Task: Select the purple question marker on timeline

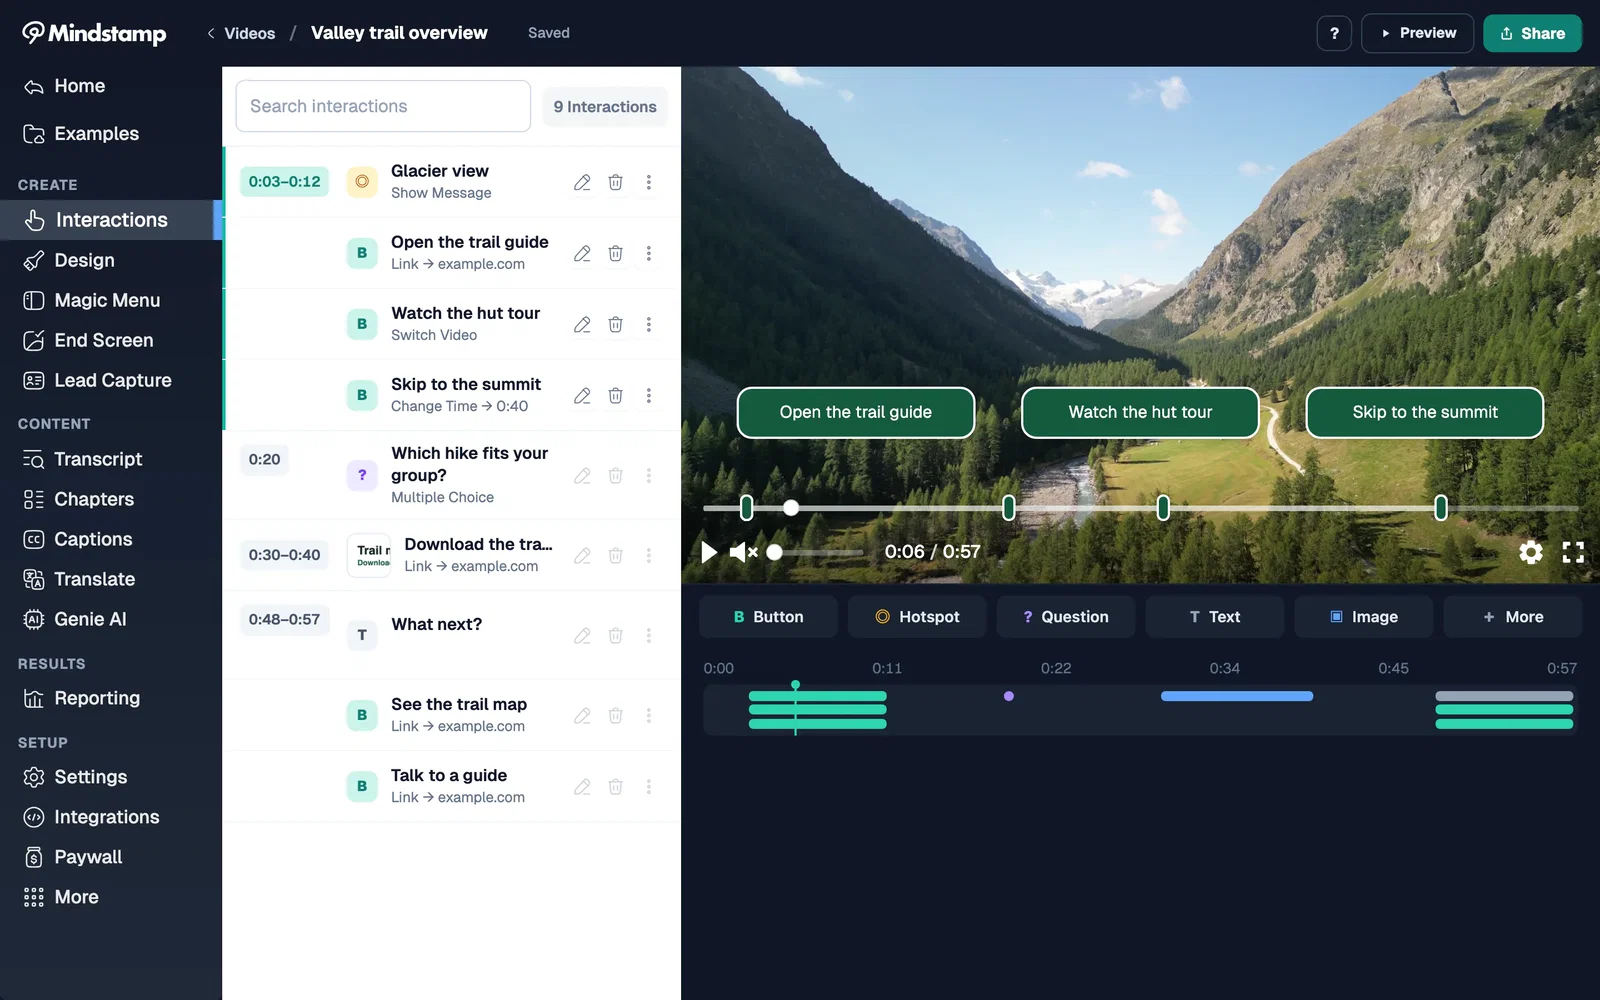Action: (1009, 696)
